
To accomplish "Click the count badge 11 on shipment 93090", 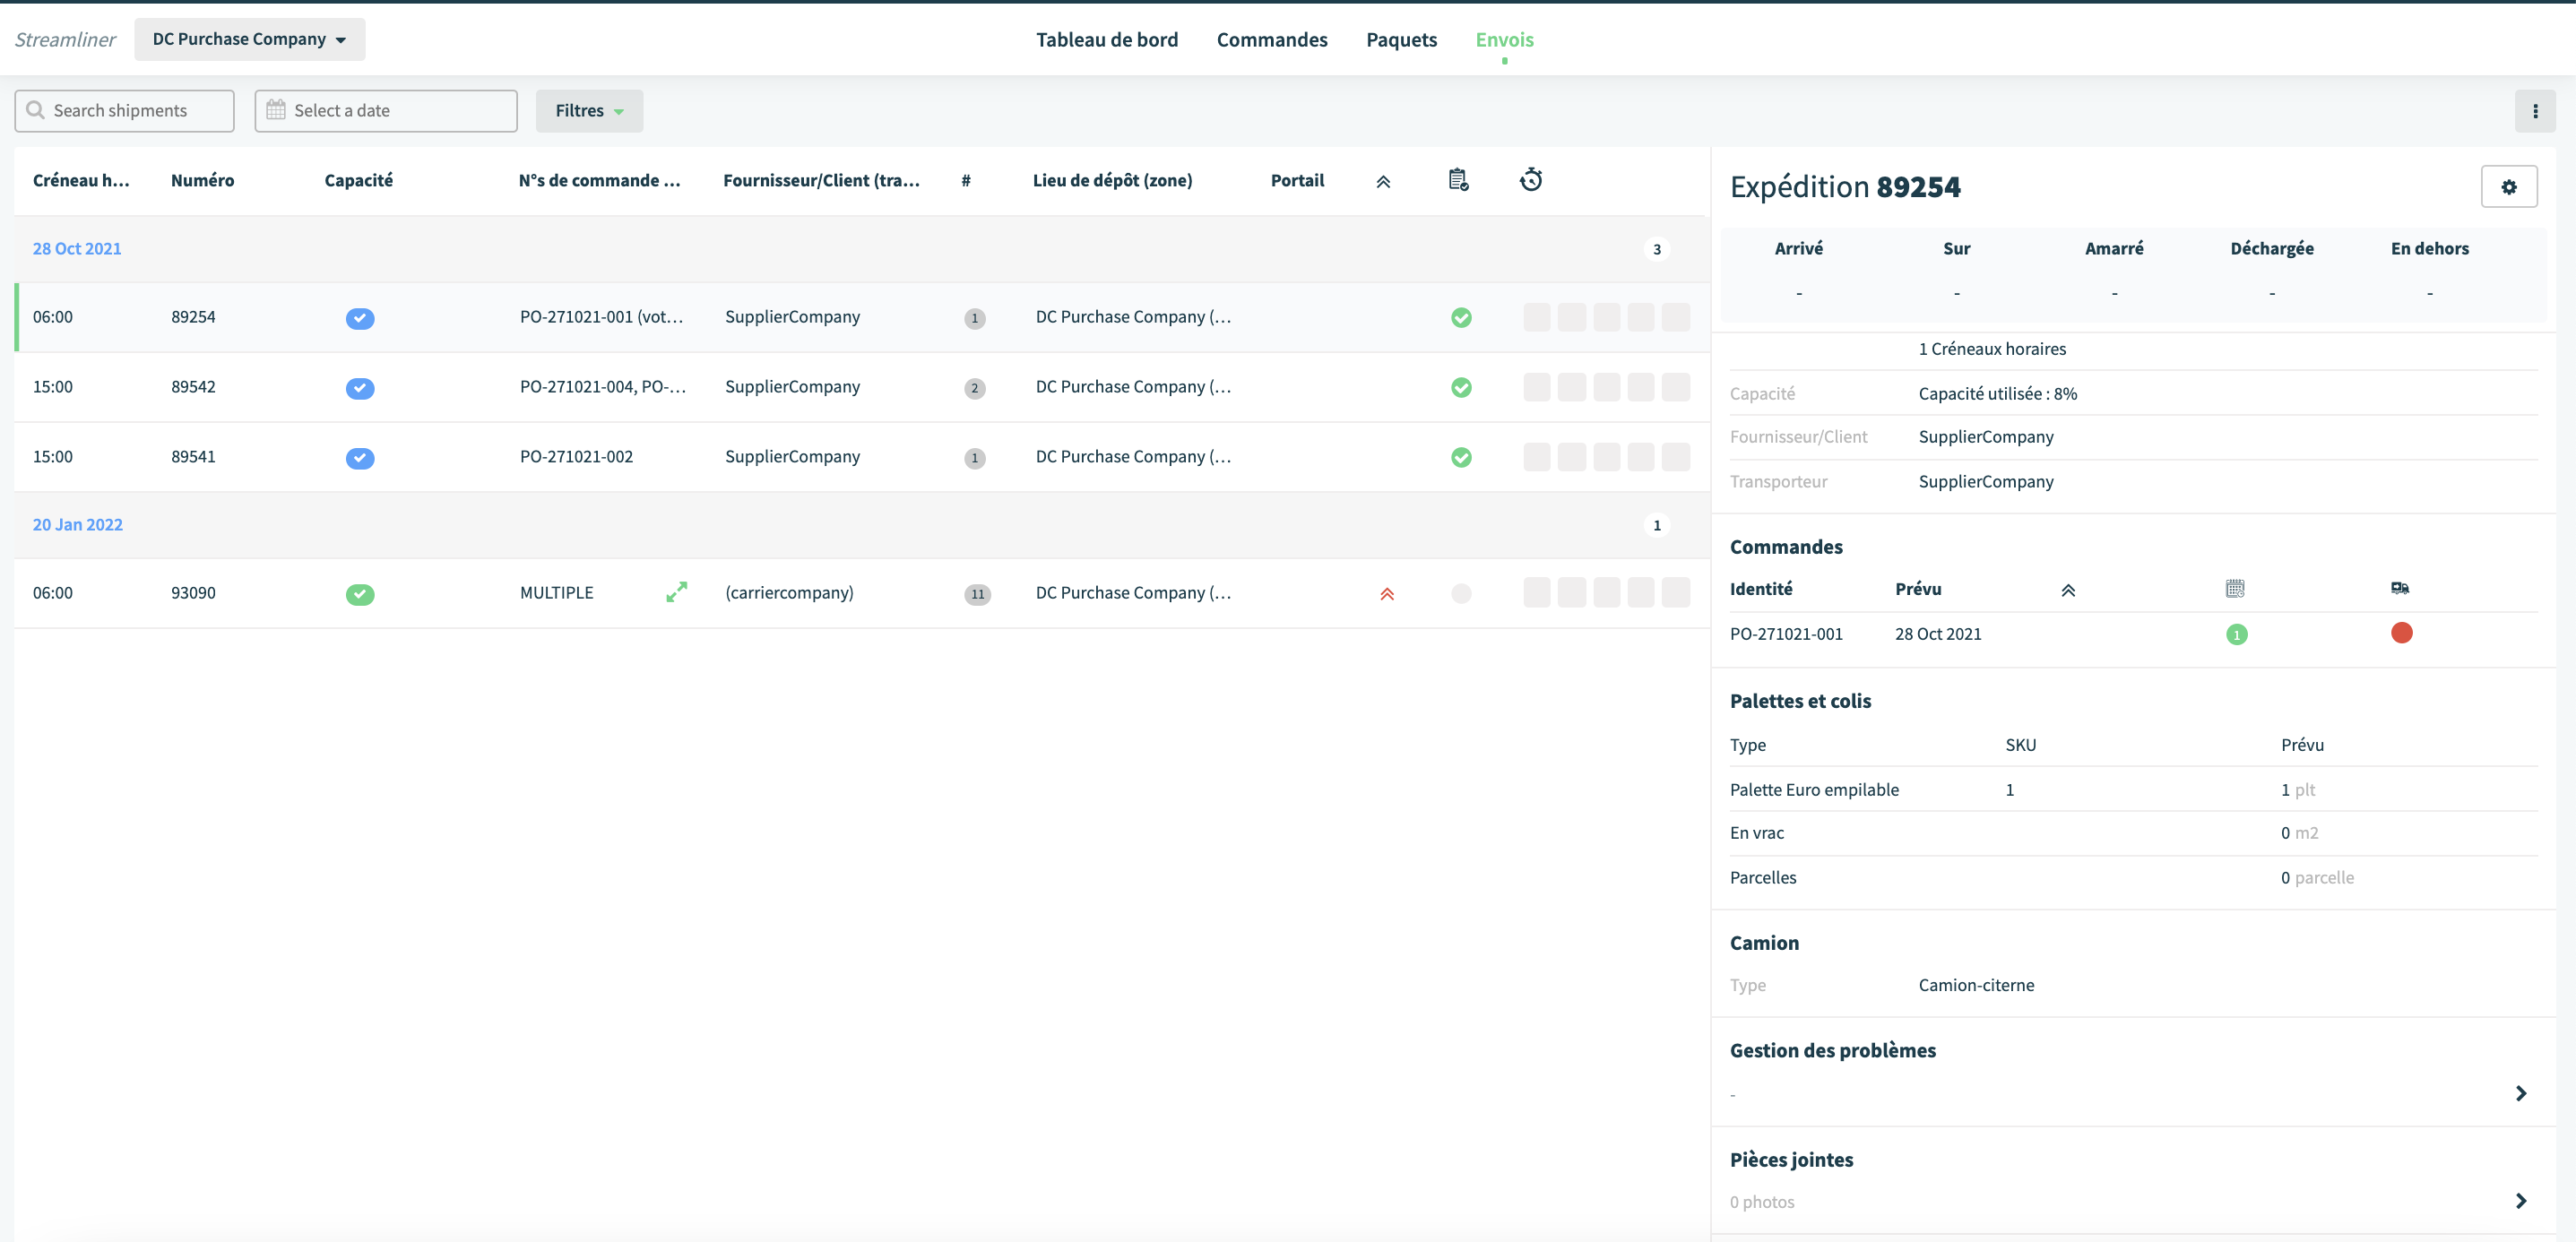I will coord(977,594).
